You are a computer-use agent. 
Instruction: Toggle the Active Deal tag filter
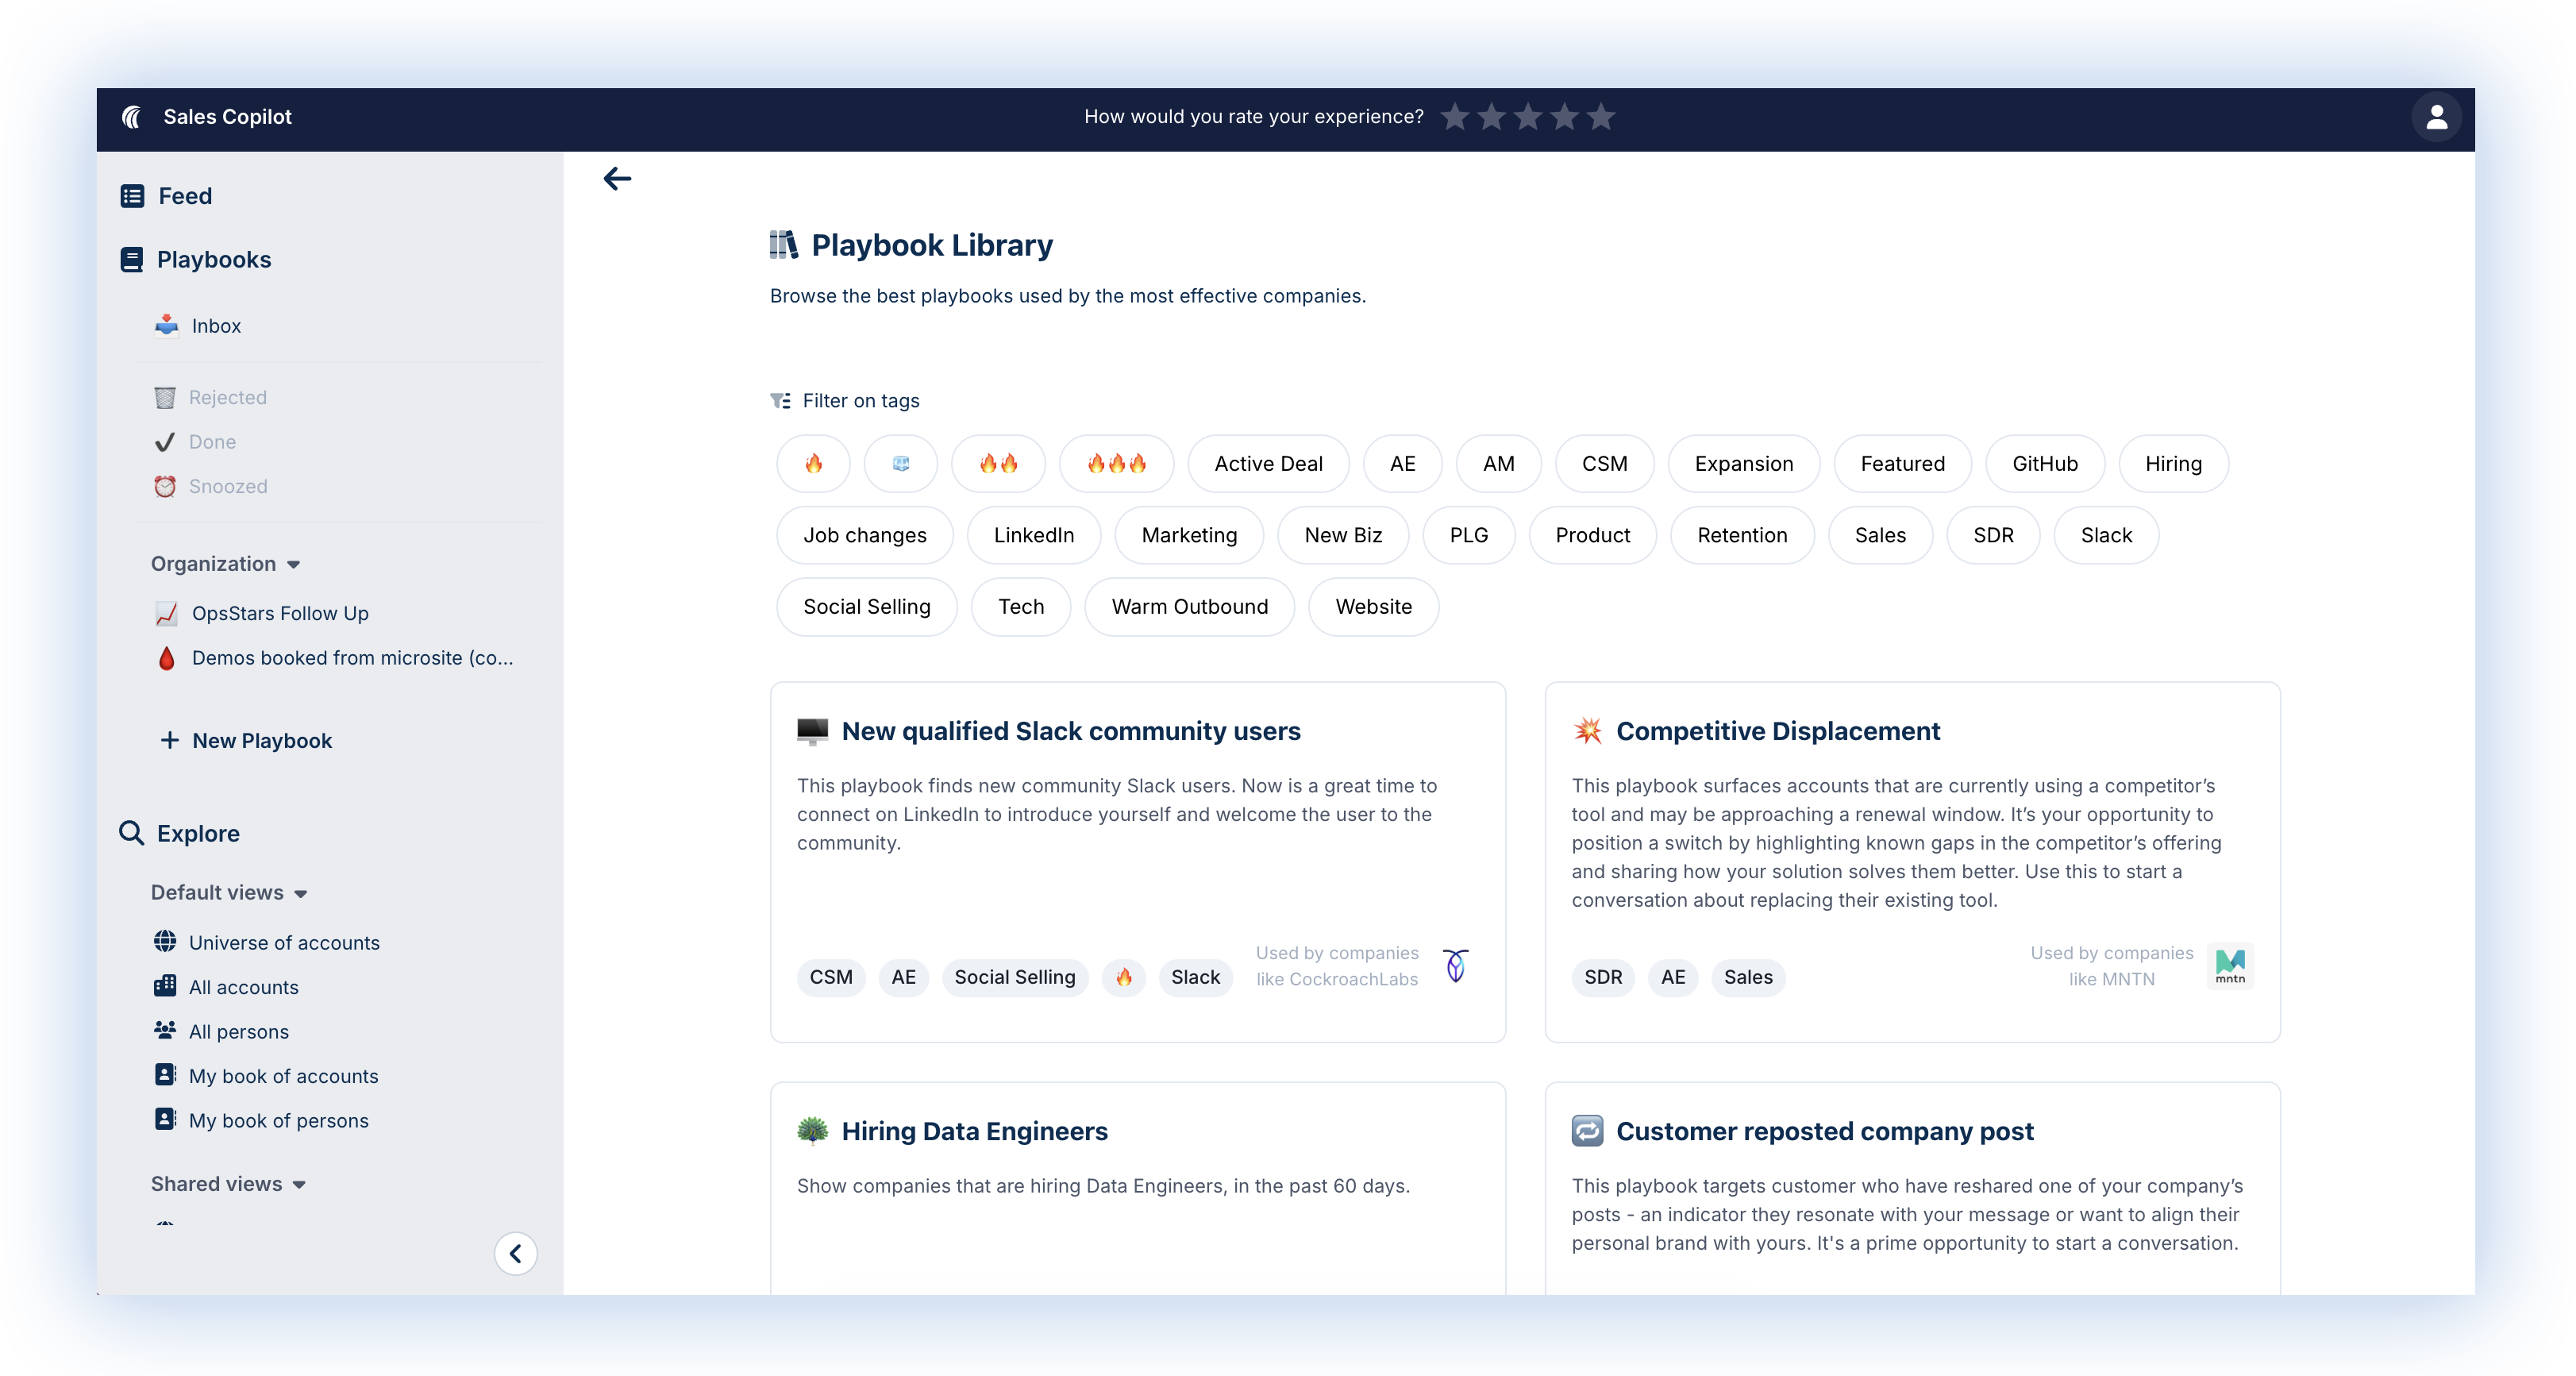pos(1267,464)
